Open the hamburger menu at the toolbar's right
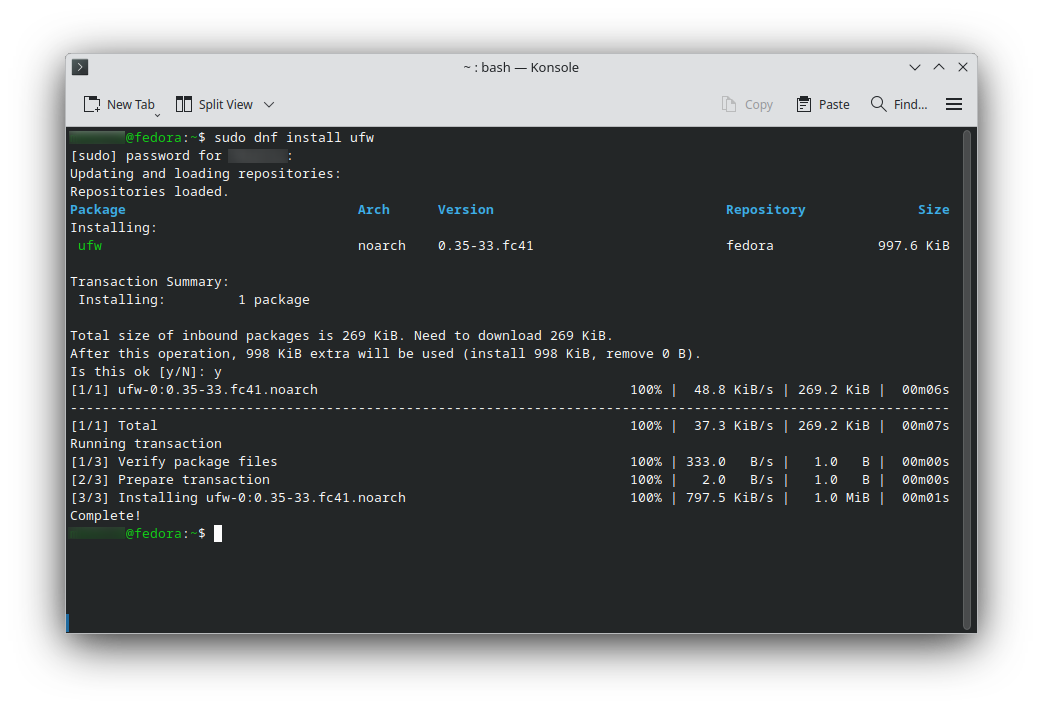 click(x=953, y=103)
